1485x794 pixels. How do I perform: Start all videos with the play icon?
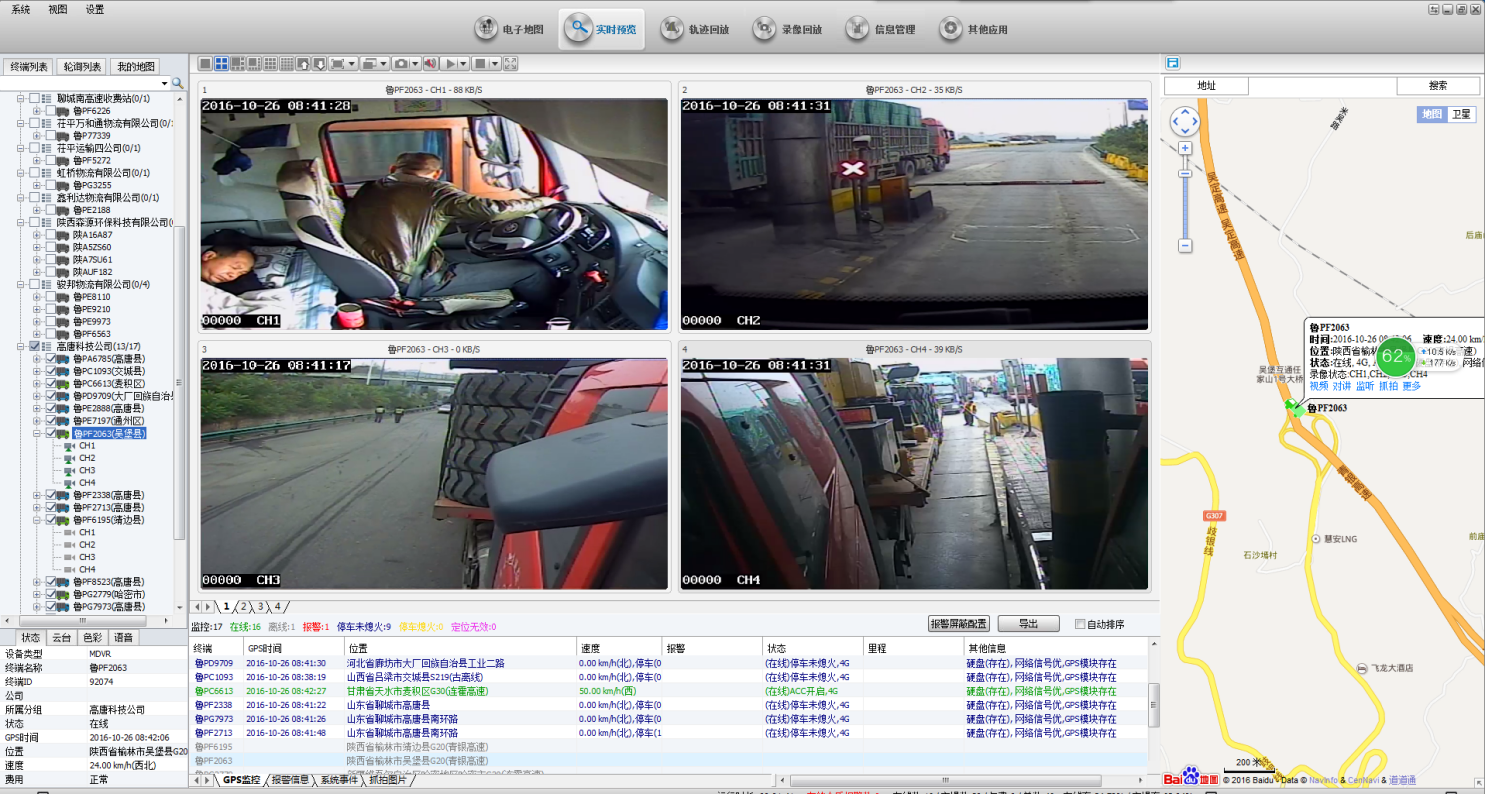pos(450,63)
